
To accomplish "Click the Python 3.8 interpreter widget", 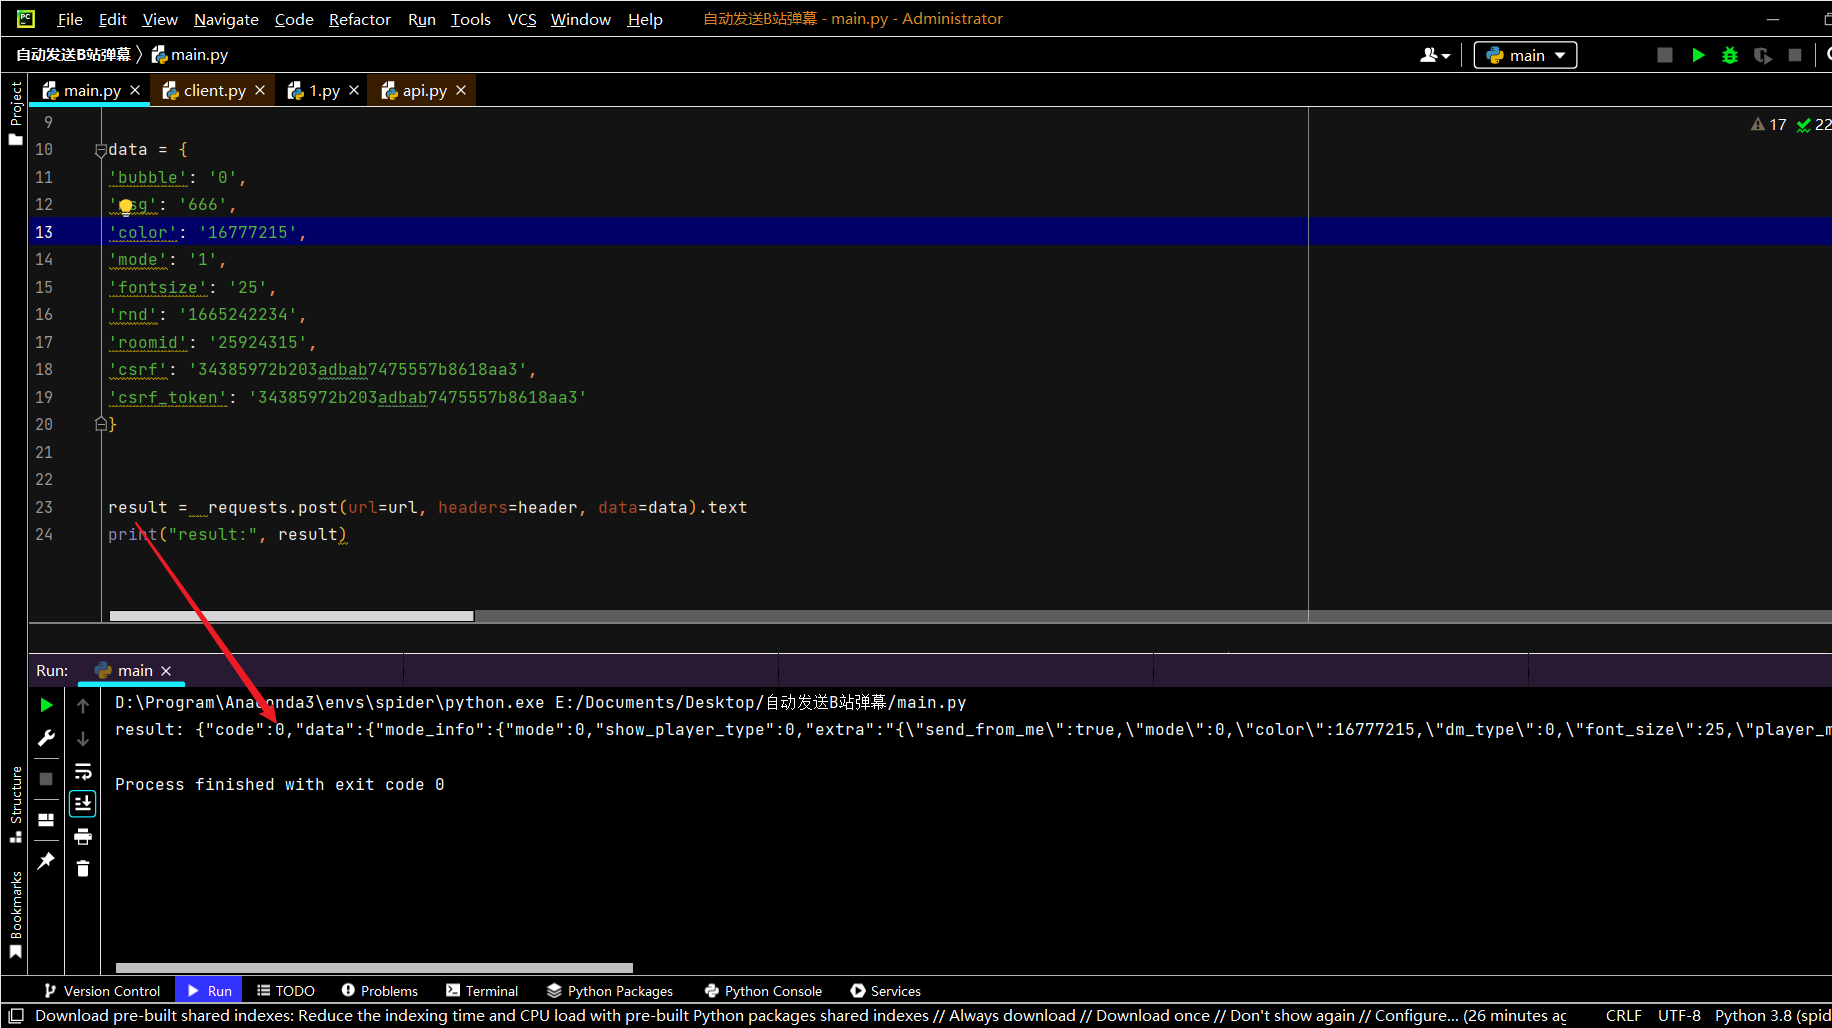I will 1772,1015.
